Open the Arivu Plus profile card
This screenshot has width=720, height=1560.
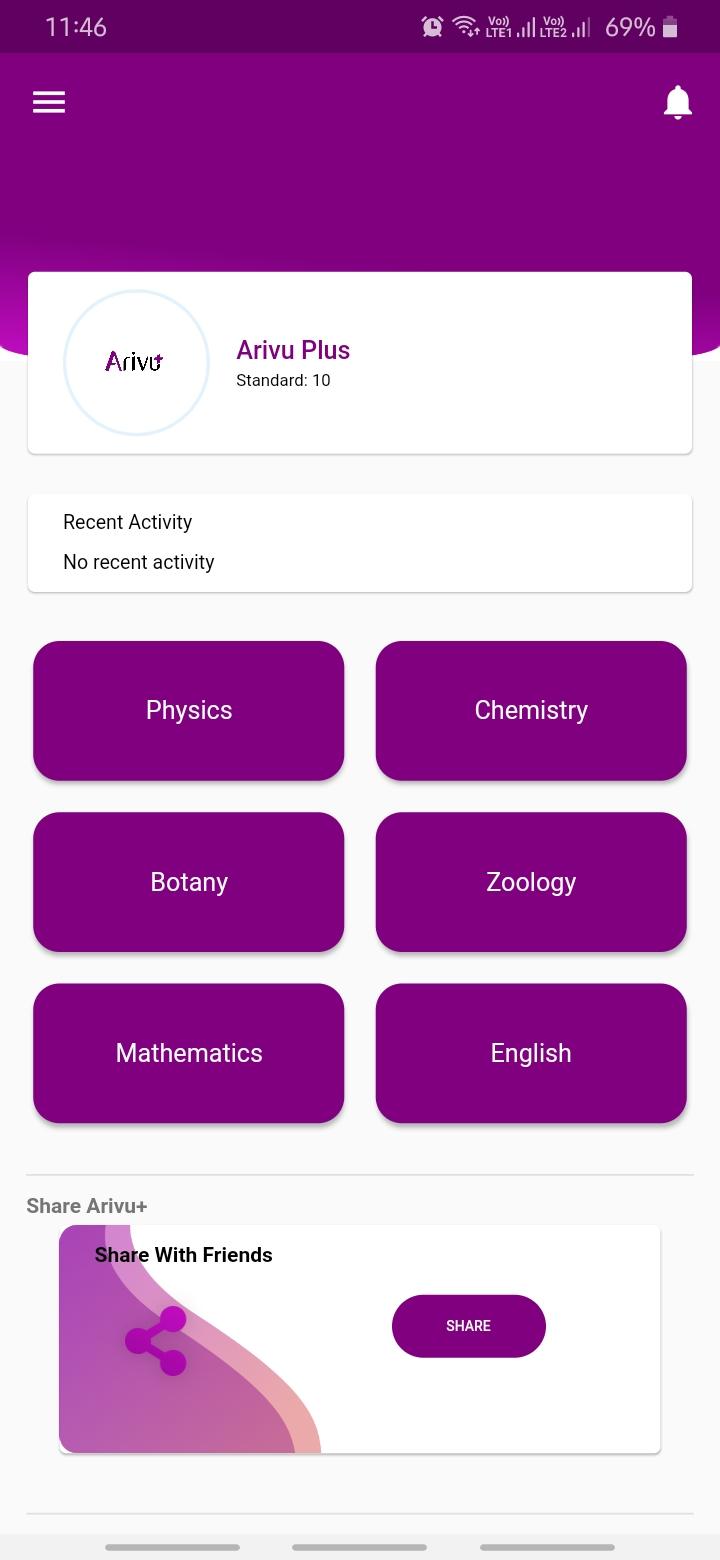(x=360, y=363)
